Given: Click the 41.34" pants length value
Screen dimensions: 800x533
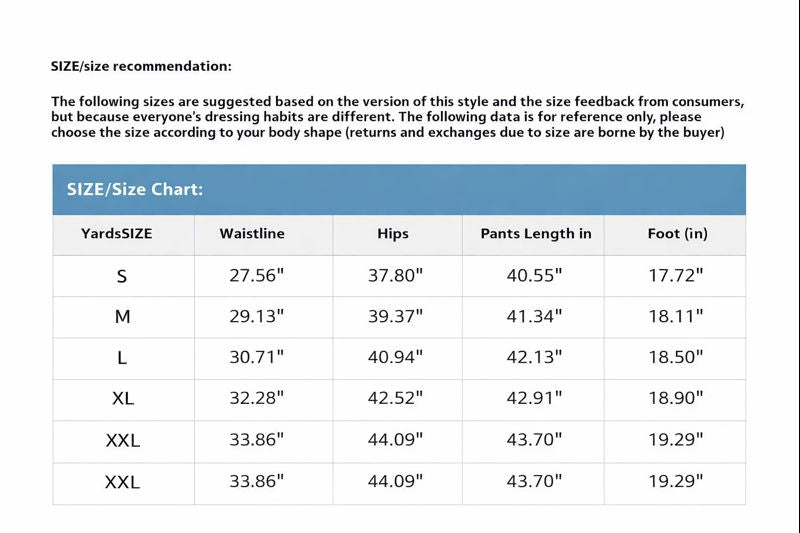Looking at the screenshot, I should click(x=535, y=317).
